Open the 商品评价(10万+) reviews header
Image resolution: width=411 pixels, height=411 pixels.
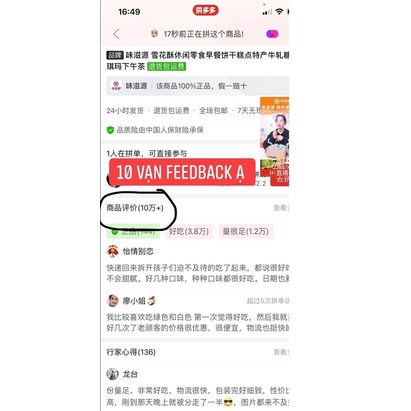click(135, 208)
